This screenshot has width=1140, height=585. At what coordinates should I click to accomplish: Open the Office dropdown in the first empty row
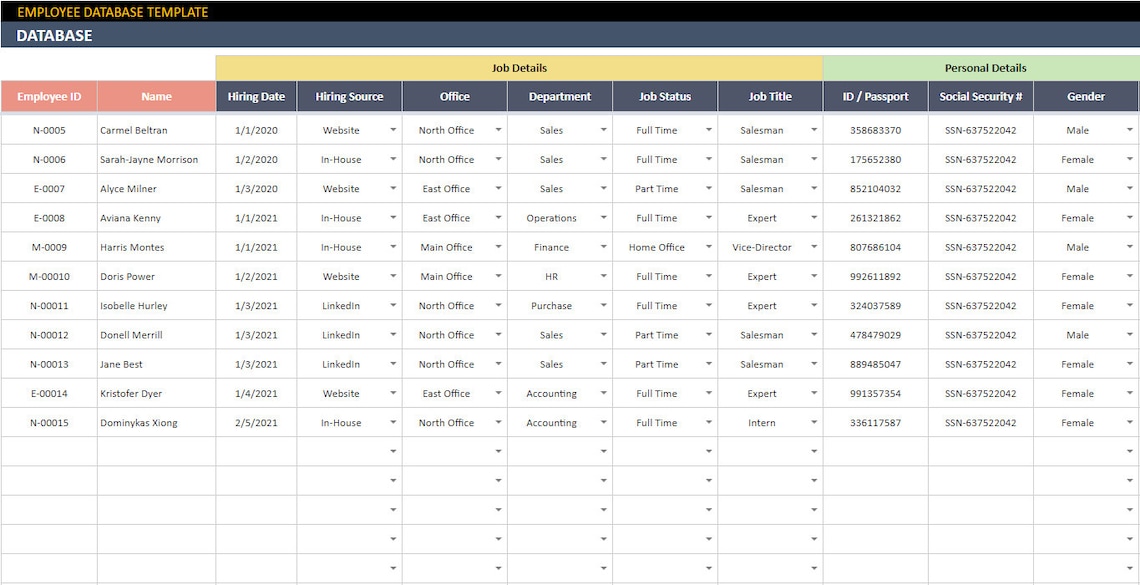498,451
